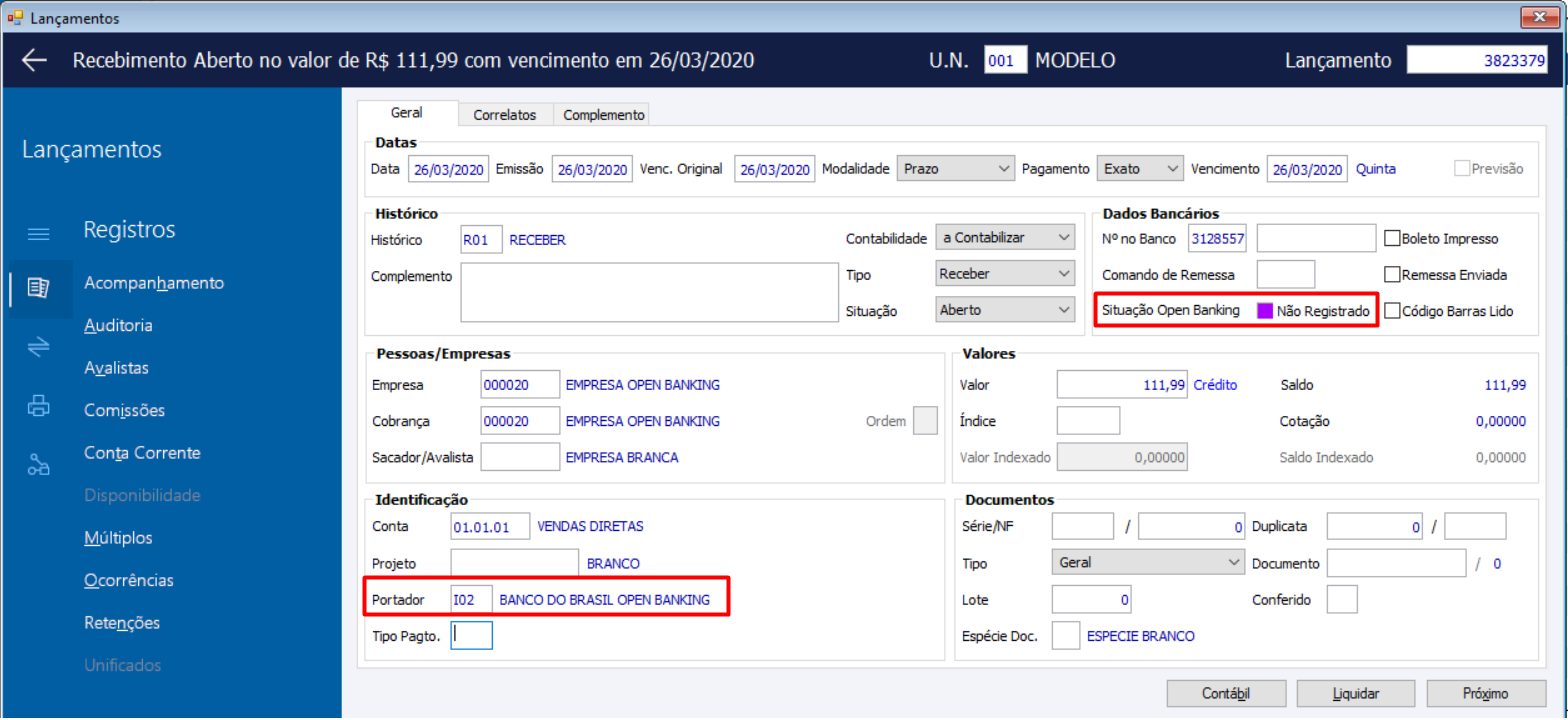Switch to the Correlatos tab
The height and width of the screenshot is (720, 1568).
pos(505,115)
